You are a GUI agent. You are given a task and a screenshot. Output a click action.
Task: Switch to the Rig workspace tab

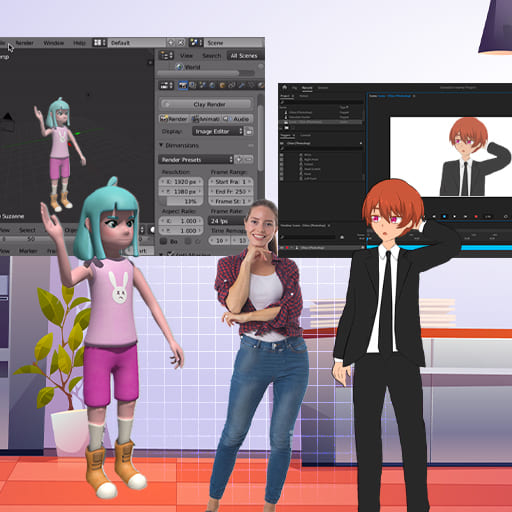(x=294, y=88)
